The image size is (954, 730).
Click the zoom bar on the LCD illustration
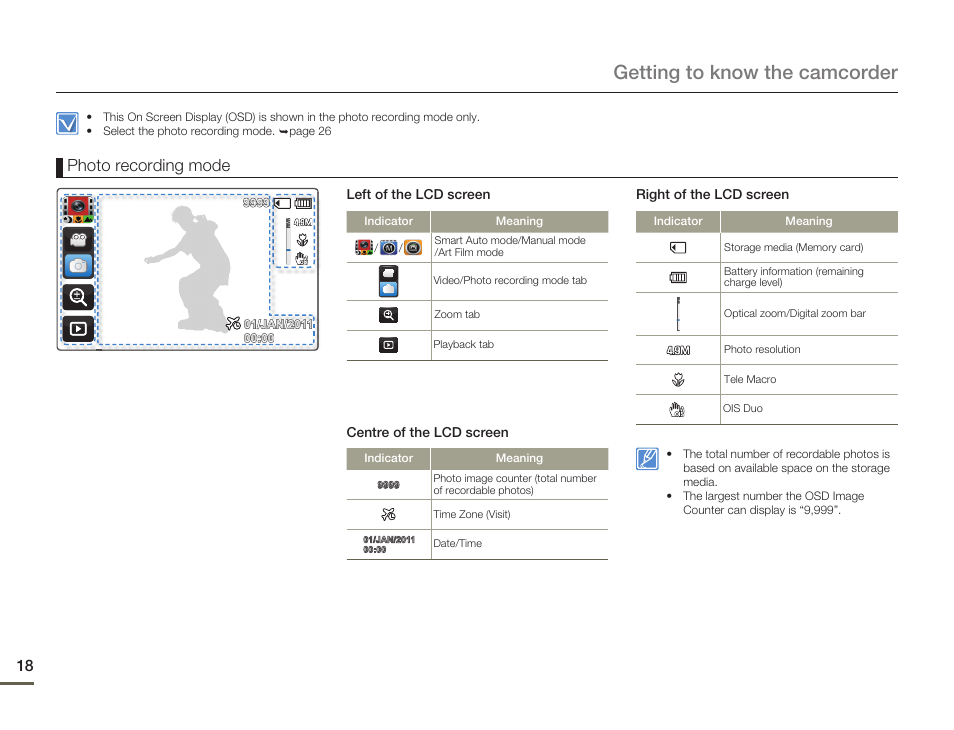click(288, 240)
